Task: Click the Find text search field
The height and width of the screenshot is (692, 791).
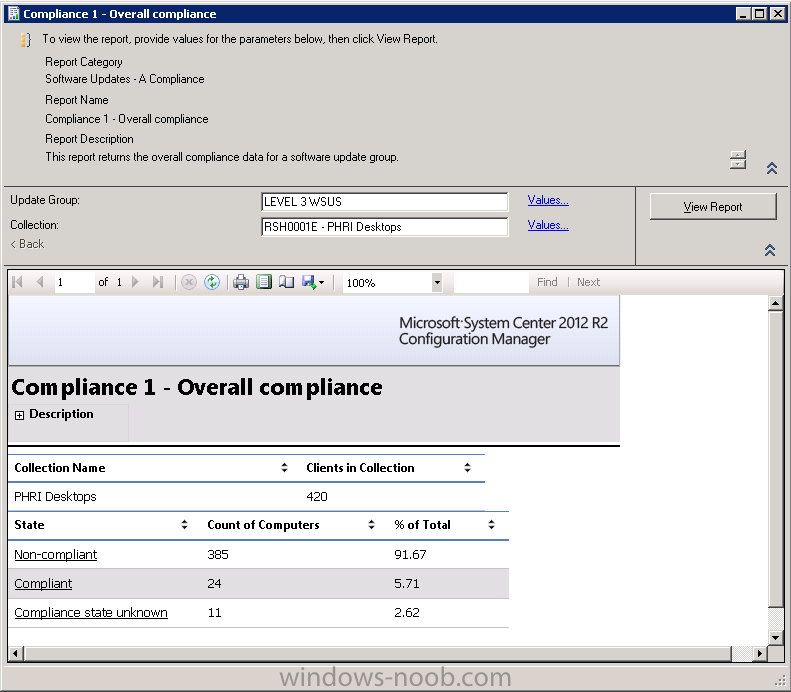Action: click(491, 282)
